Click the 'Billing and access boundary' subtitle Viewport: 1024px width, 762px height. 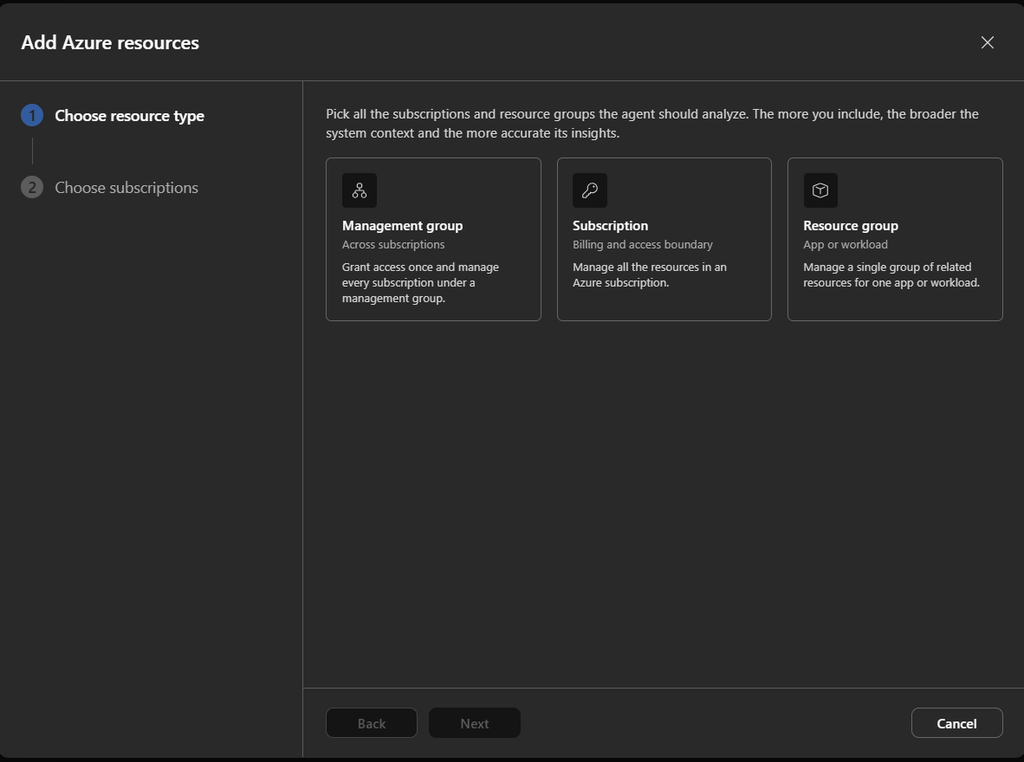coord(642,244)
